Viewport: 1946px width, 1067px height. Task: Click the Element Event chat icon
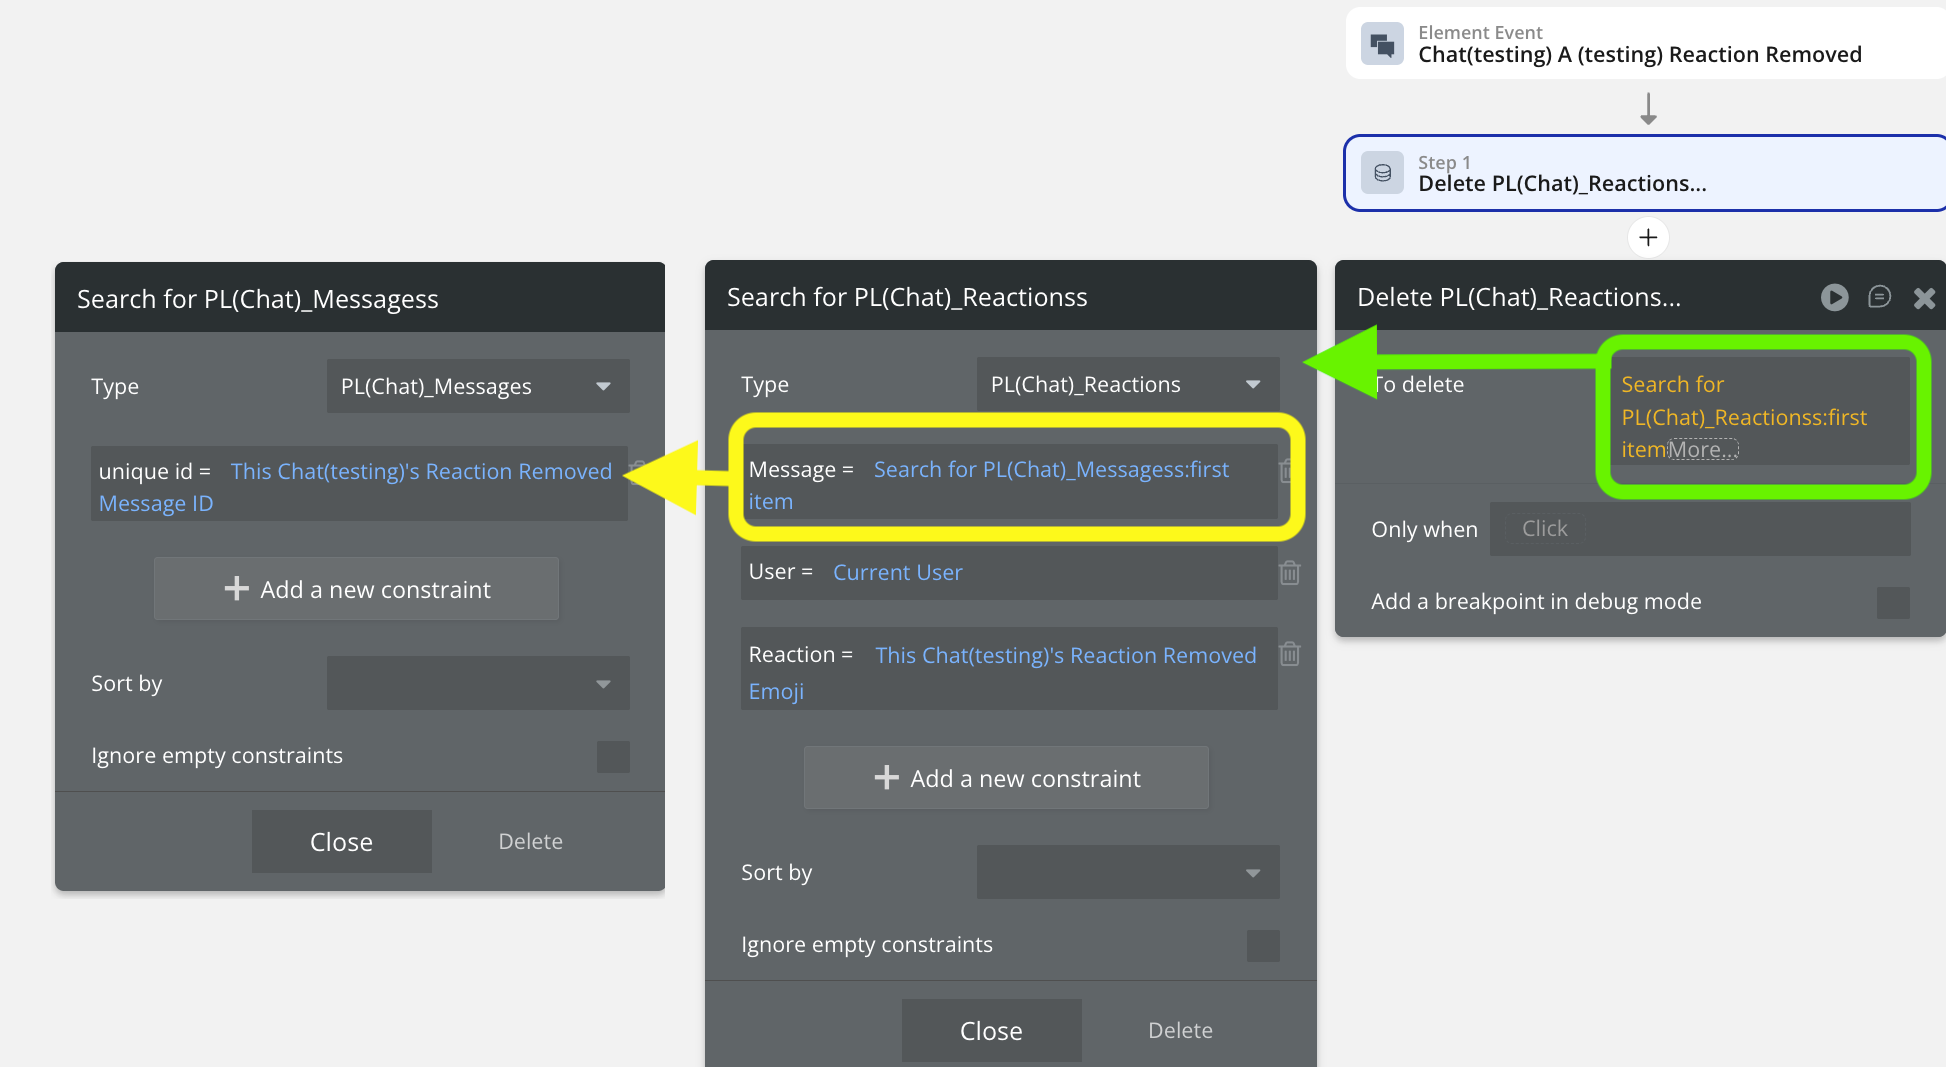[x=1382, y=45]
